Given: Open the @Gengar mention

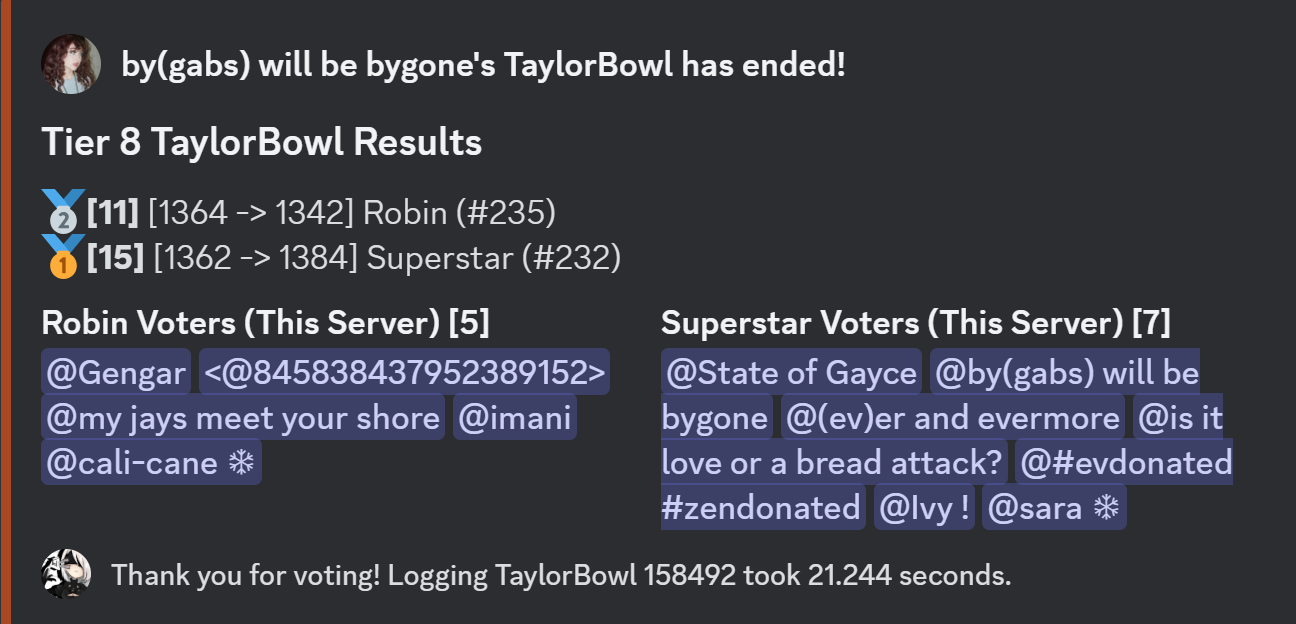Looking at the screenshot, I should 117,372.
